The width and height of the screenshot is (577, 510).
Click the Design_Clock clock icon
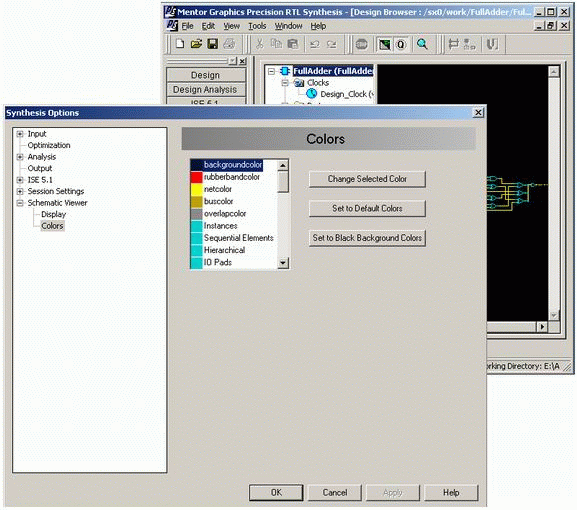click(312, 94)
